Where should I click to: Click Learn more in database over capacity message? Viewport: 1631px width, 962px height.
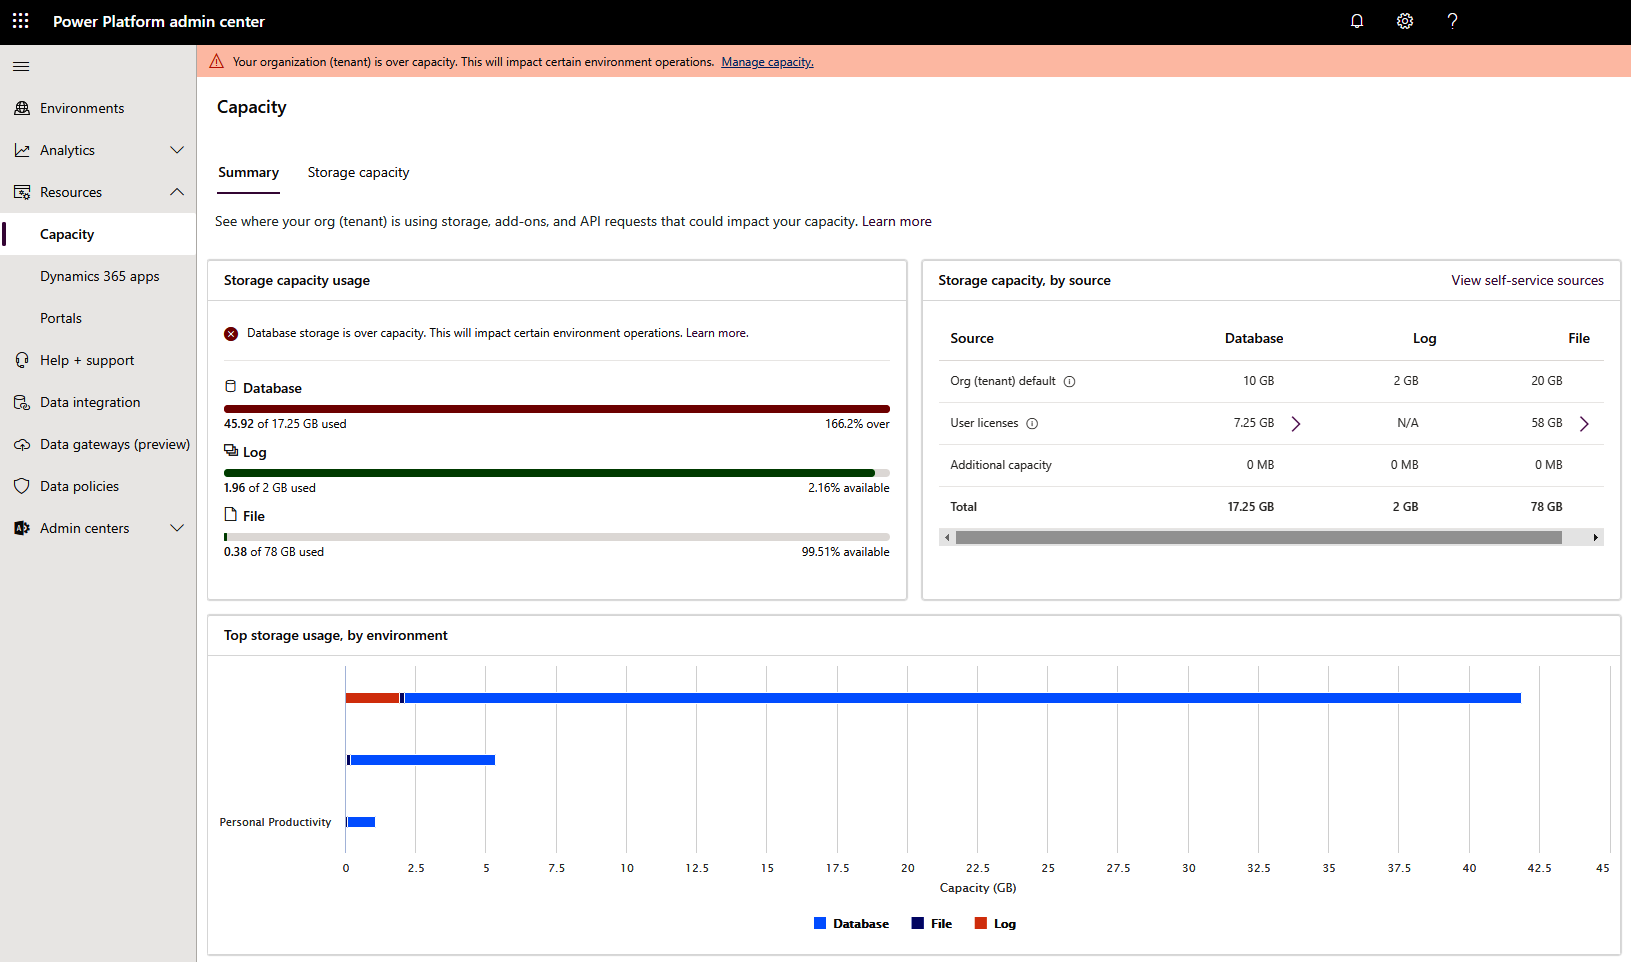716,333
